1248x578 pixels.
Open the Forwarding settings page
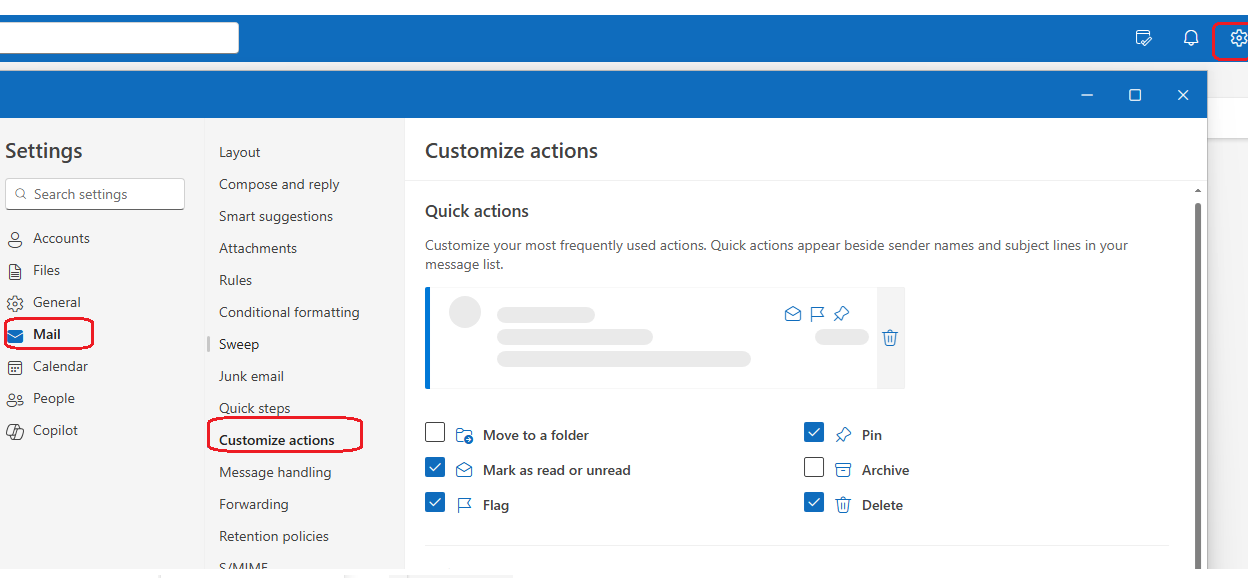pyautogui.click(x=253, y=504)
